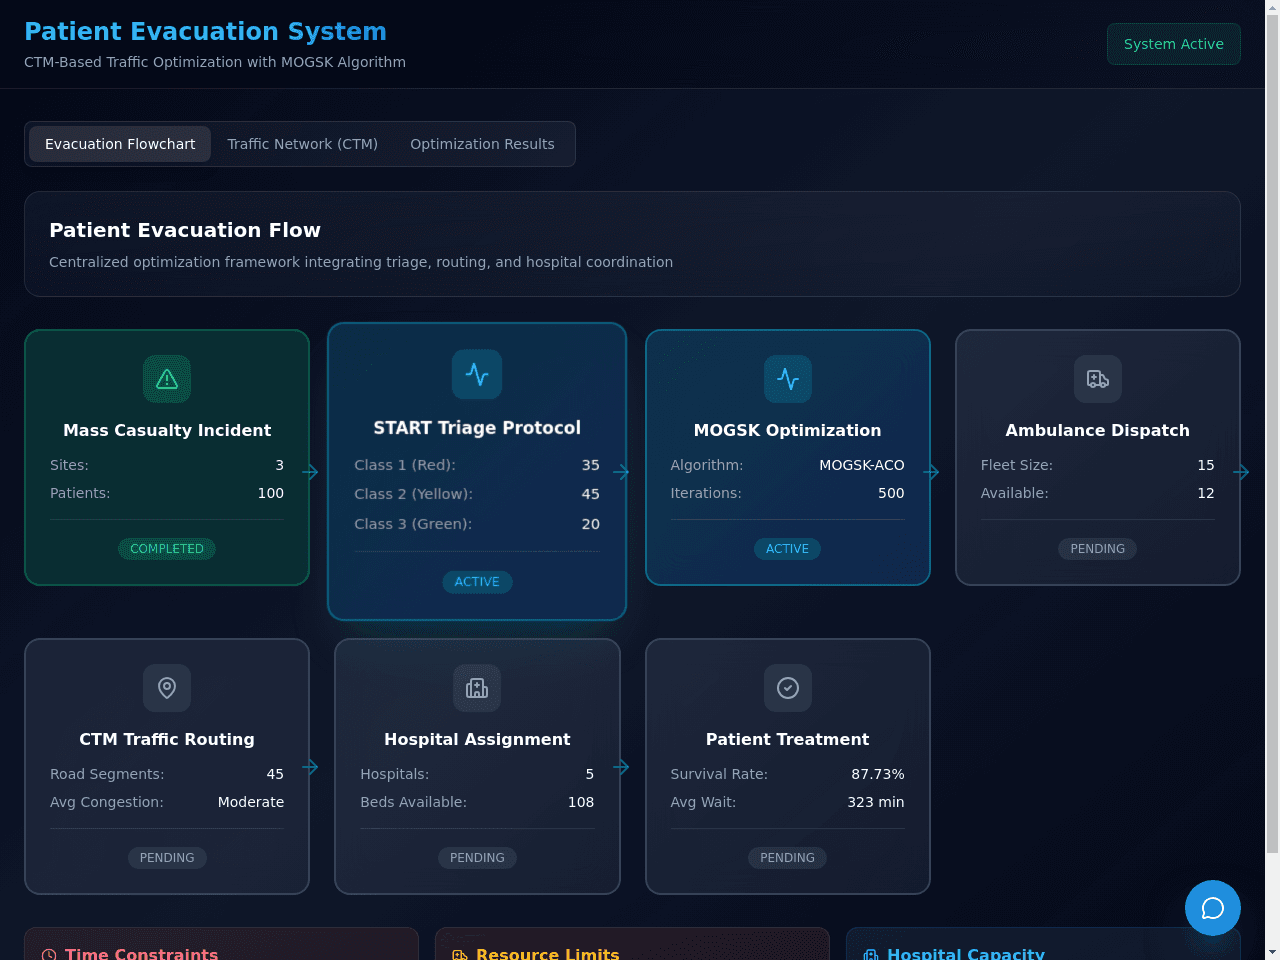Image resolution: width=1280 pixels, height=960 pixels.
Task: Click the PENDING badge on Ambulance Dispatch
Action: (x=1098, y=549)
